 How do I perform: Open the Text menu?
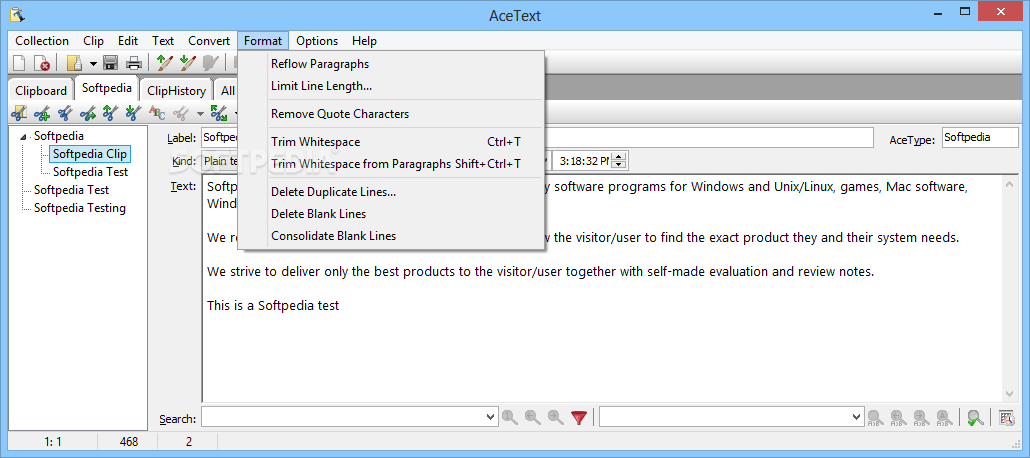163,41
